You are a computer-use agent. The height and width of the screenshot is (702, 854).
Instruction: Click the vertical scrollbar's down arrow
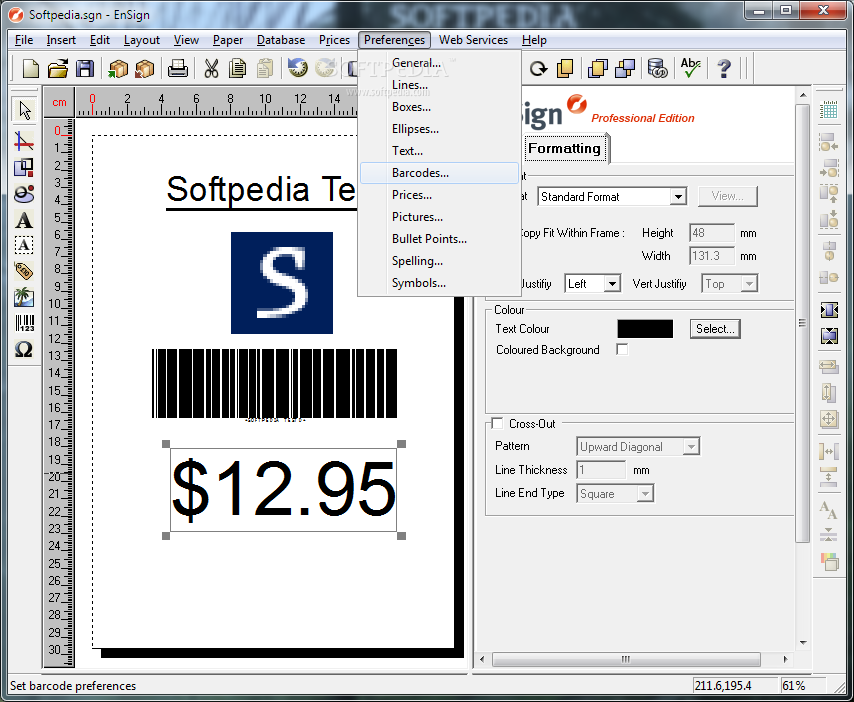(x=803, y=643)
